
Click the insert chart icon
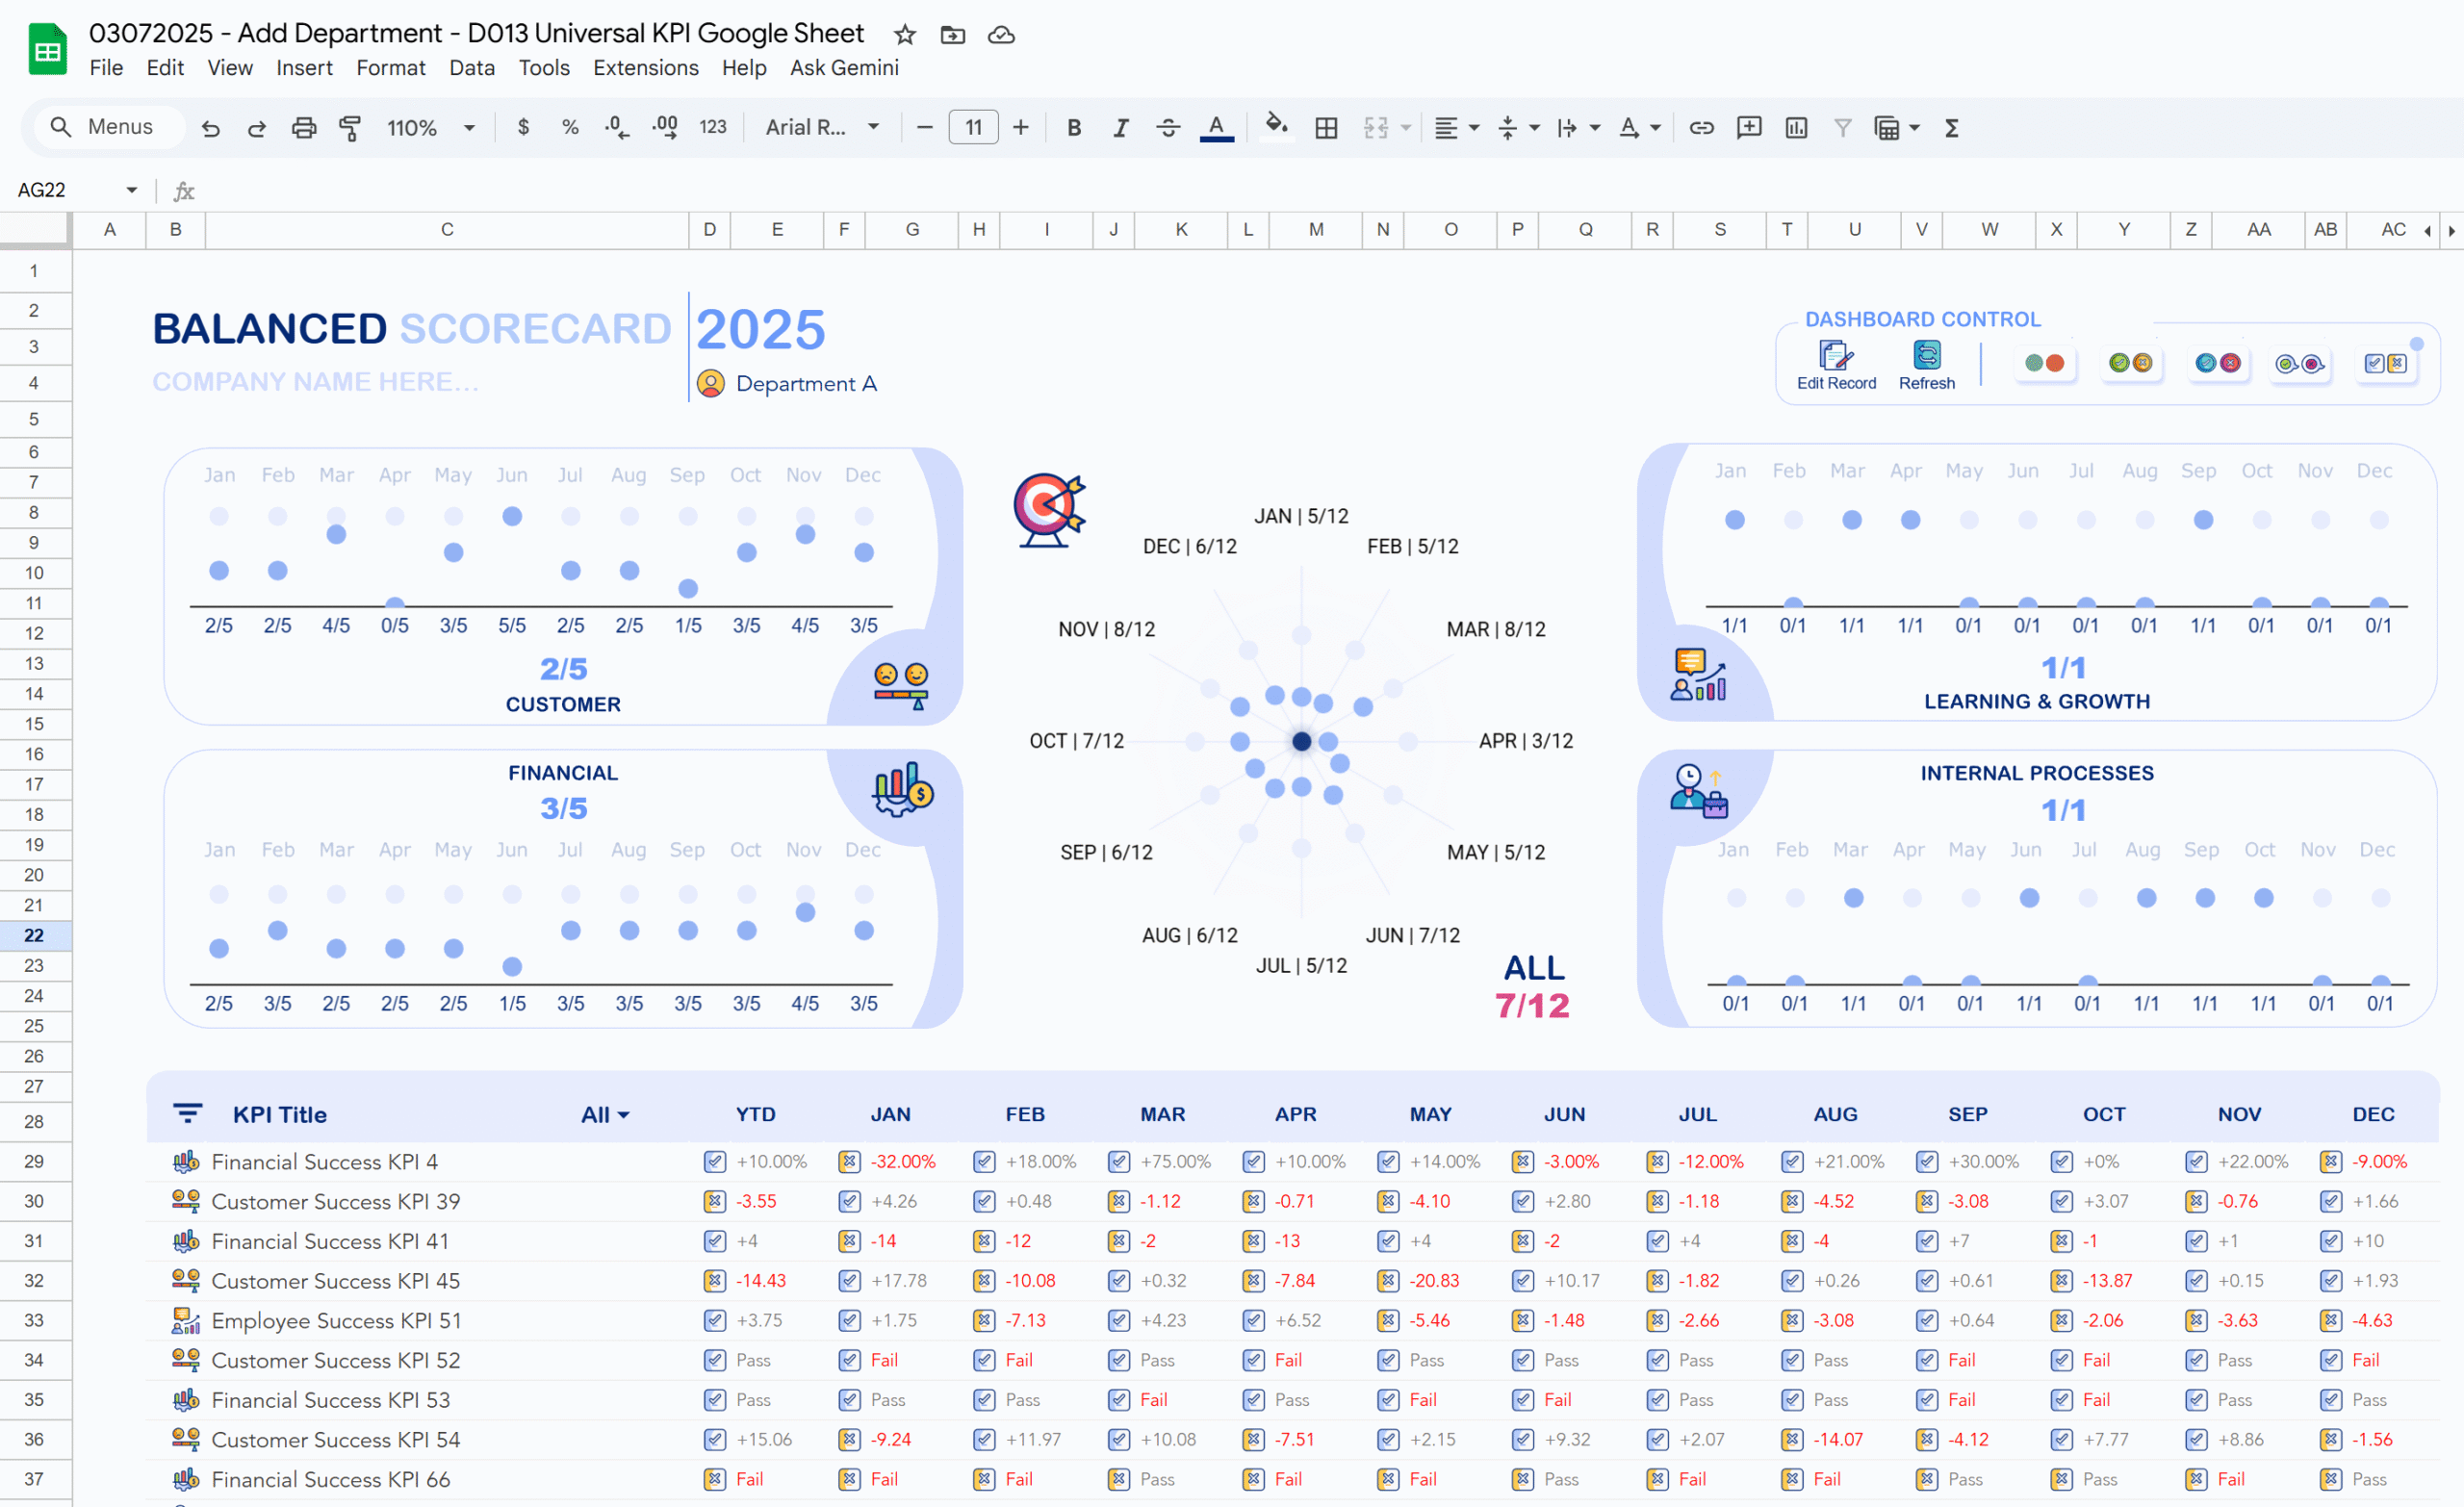click(x=1796, y=128)
